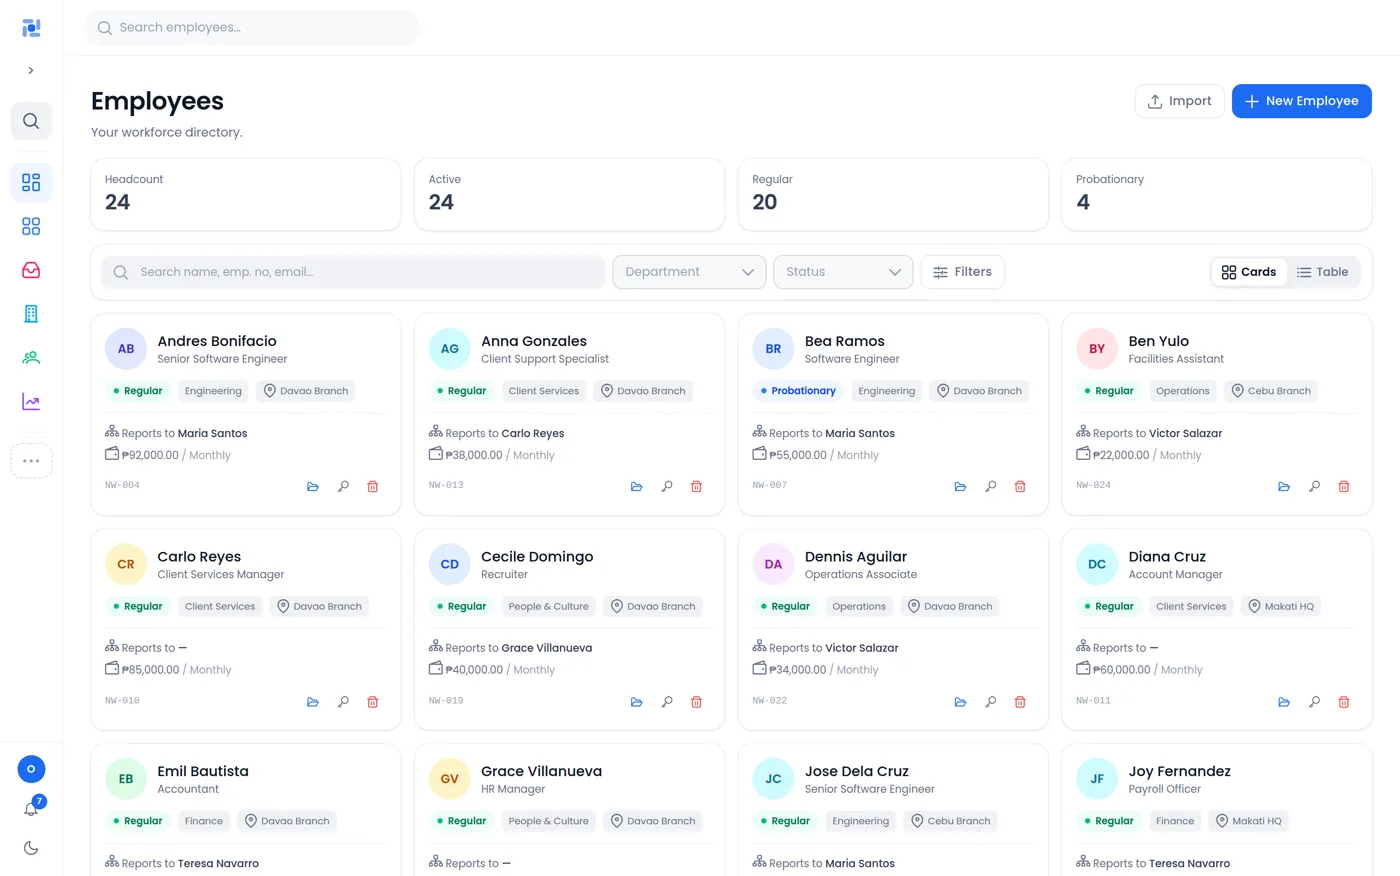Click magnifier icon on Cecile Domingo card
This screenshot has width=1400, height=876.
667,702
